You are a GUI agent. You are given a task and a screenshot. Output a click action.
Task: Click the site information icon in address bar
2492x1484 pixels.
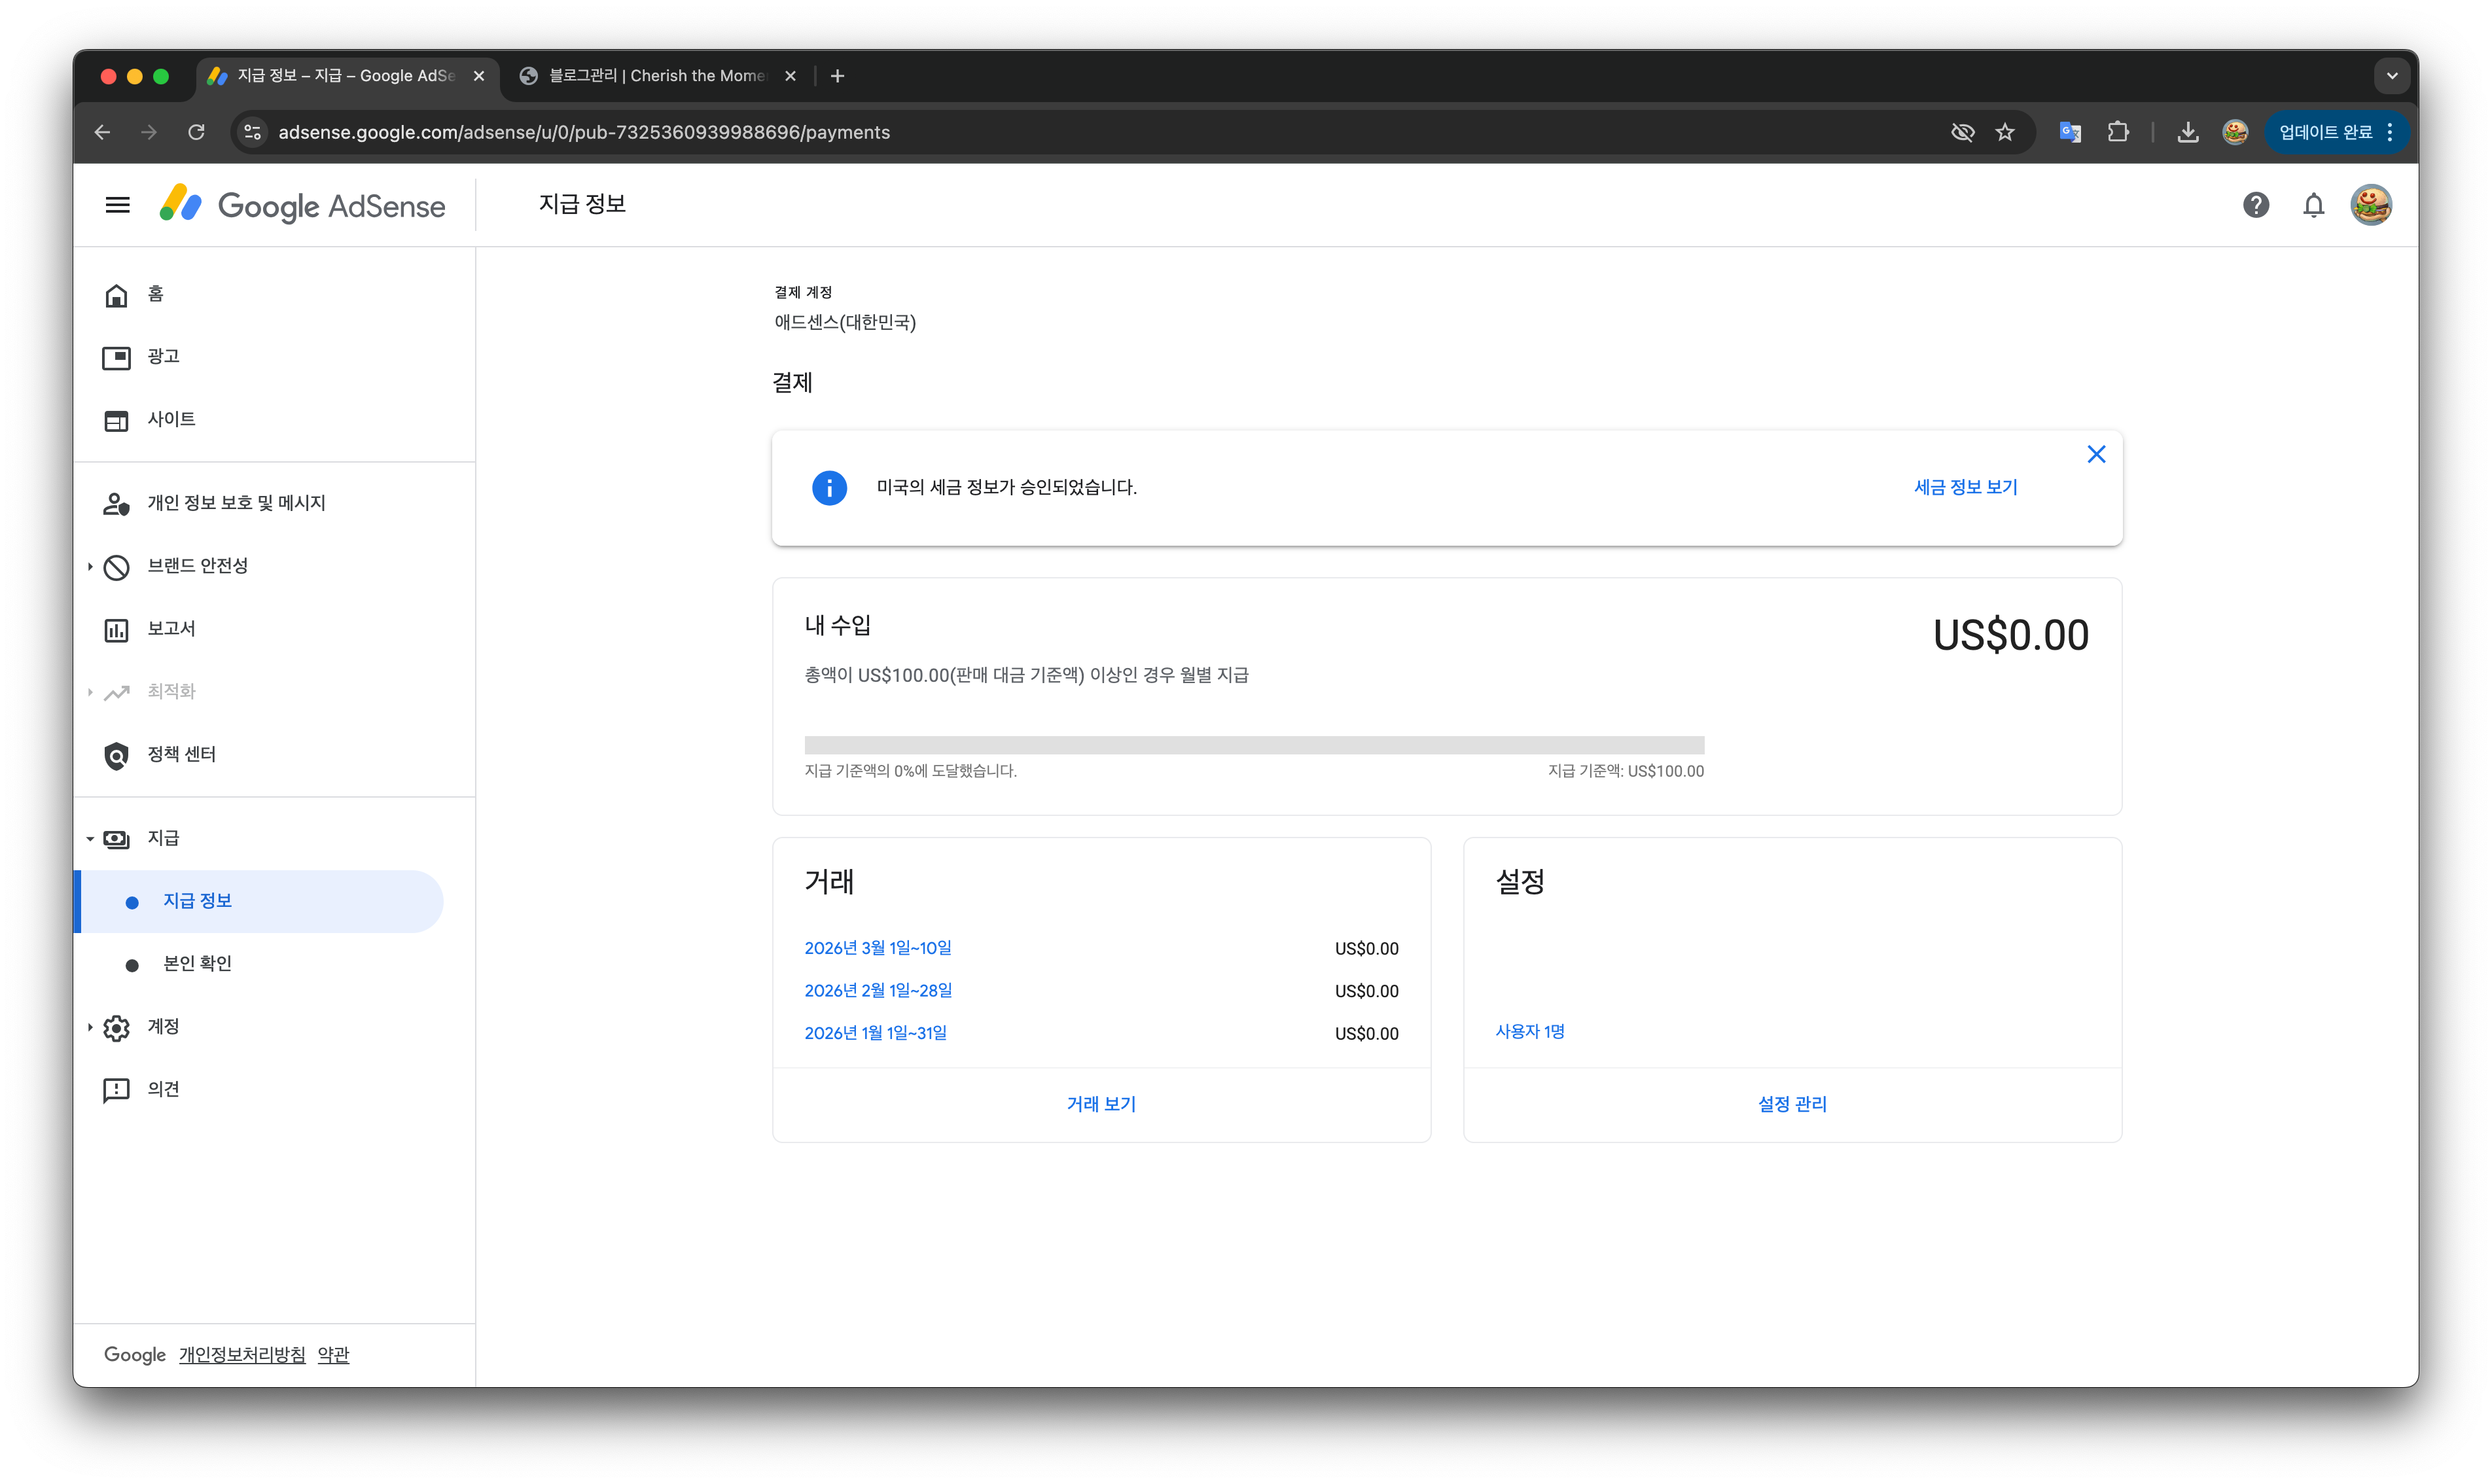pos(253,132)
